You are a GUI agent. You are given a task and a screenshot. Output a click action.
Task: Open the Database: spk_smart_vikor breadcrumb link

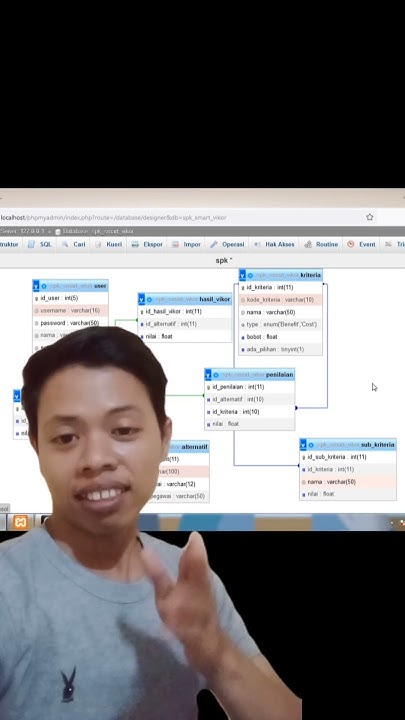click(94, 231)
